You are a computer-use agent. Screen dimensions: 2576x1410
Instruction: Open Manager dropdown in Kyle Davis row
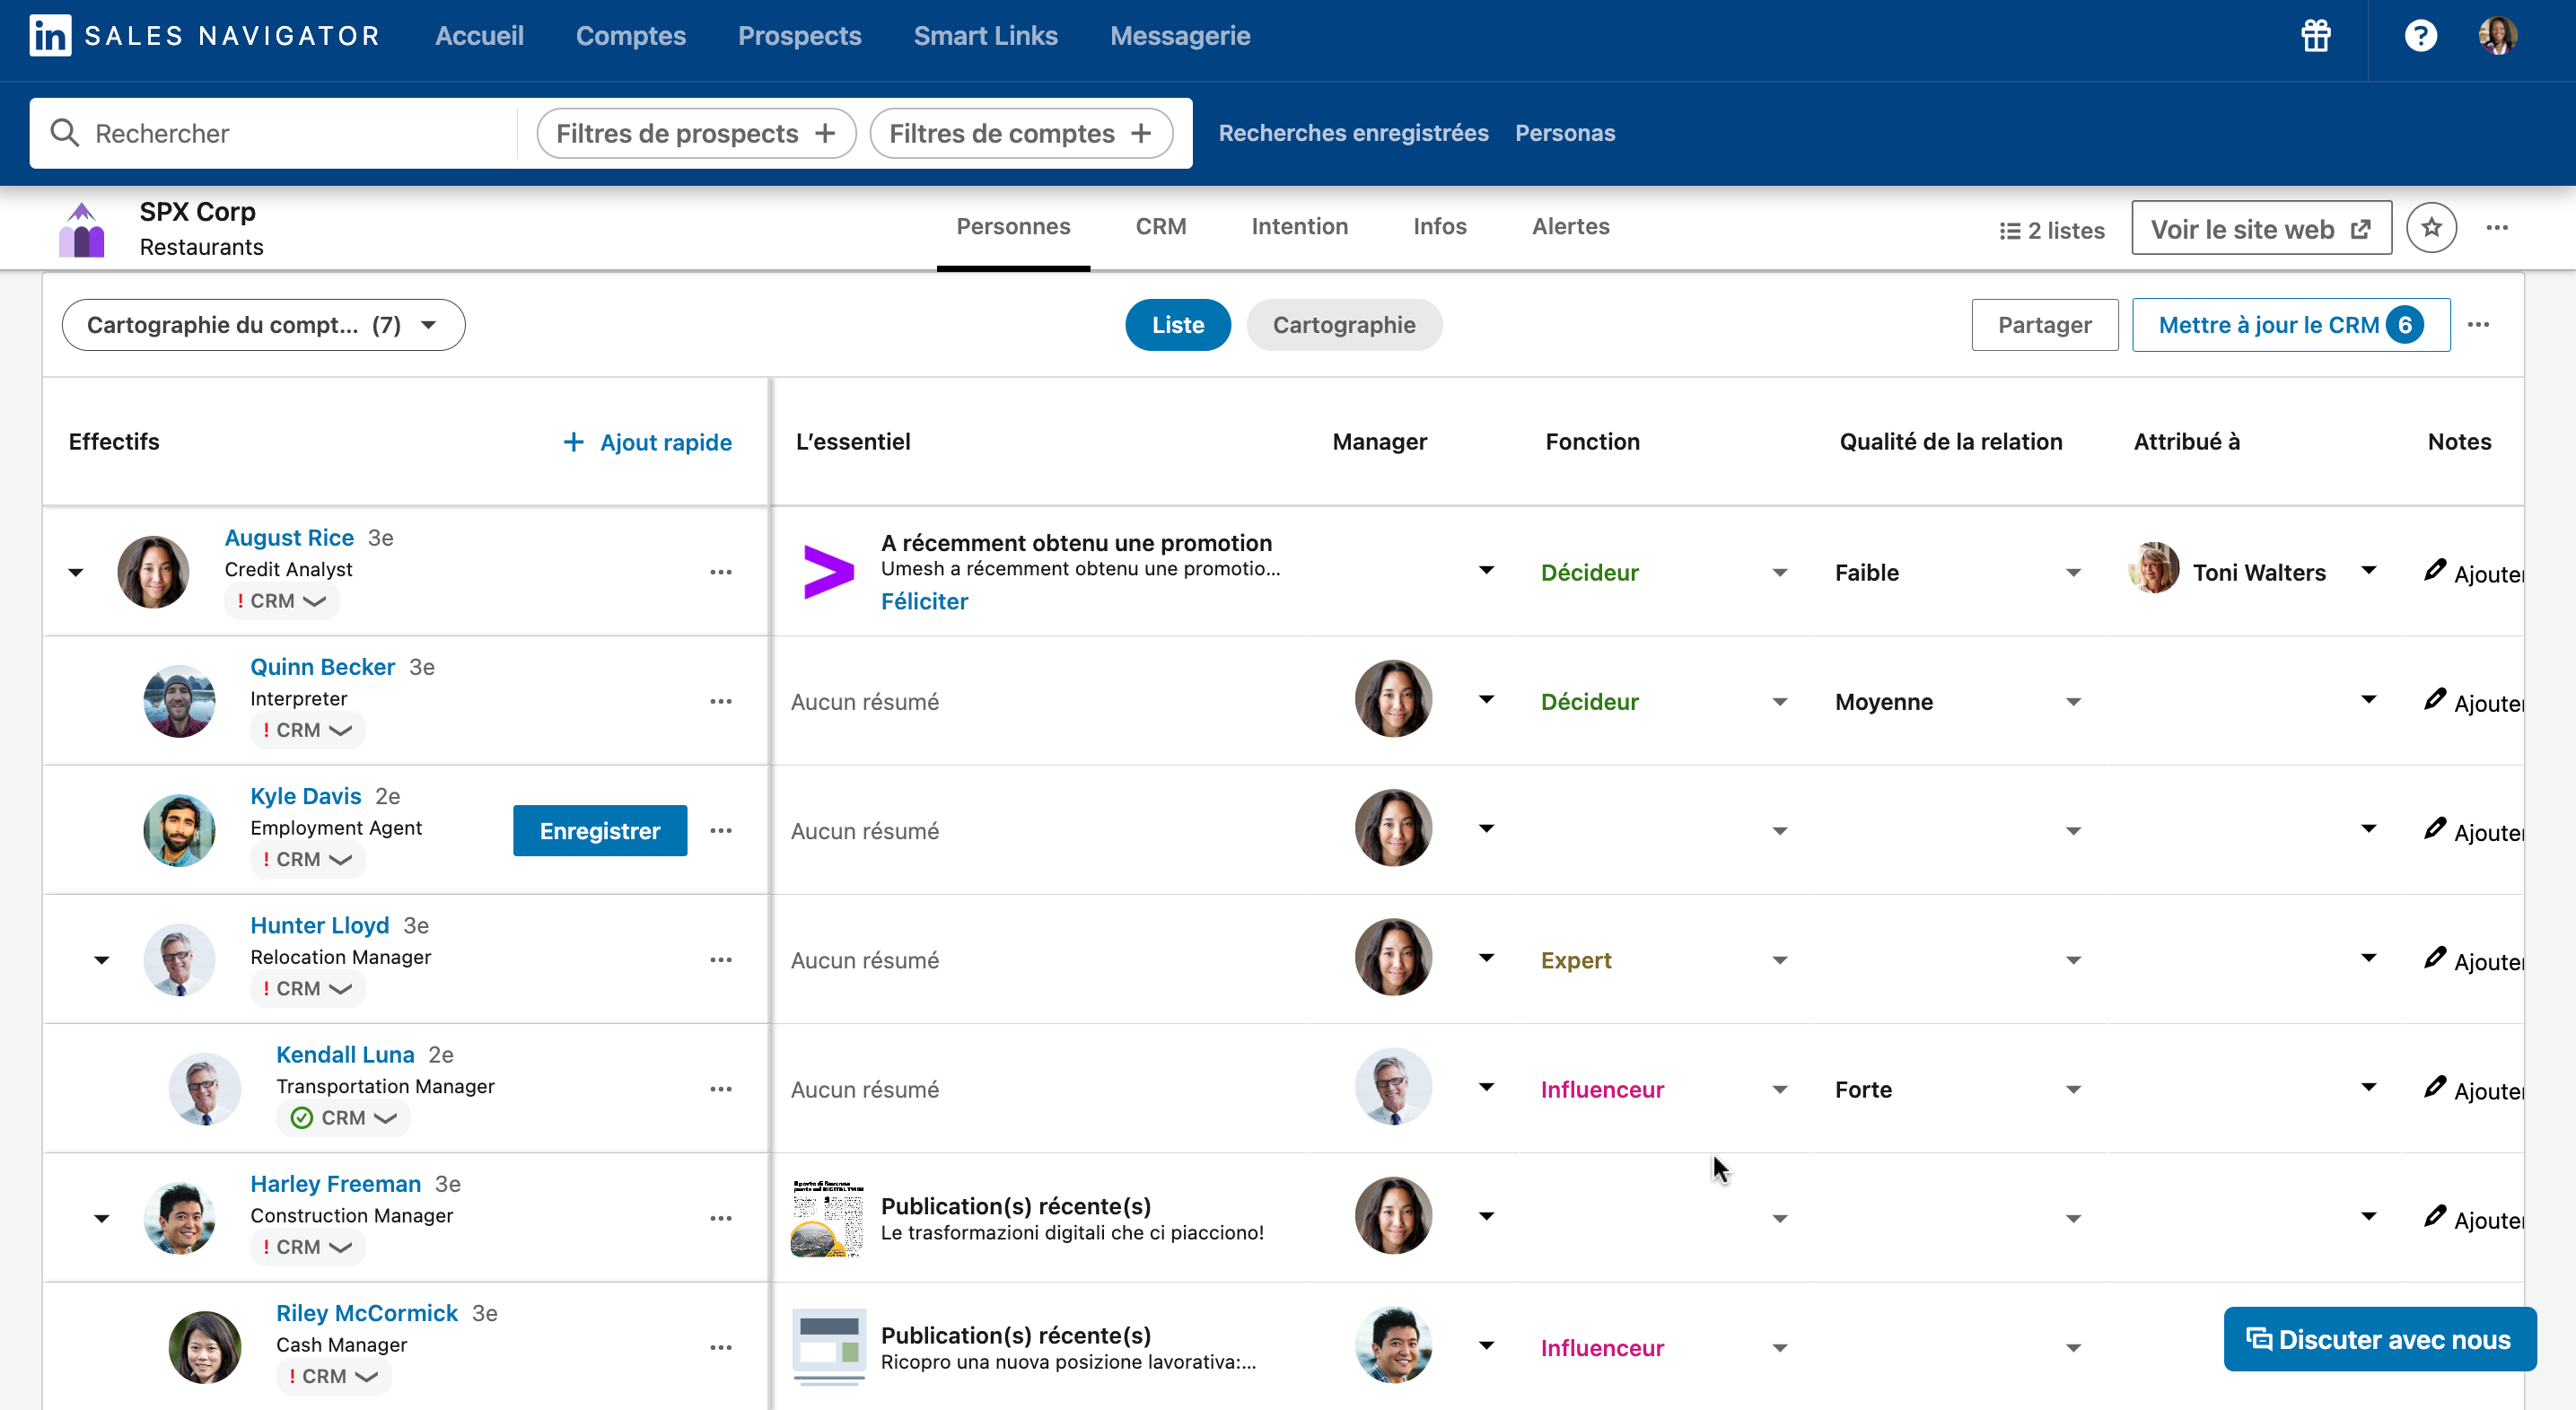(1486, 828)
